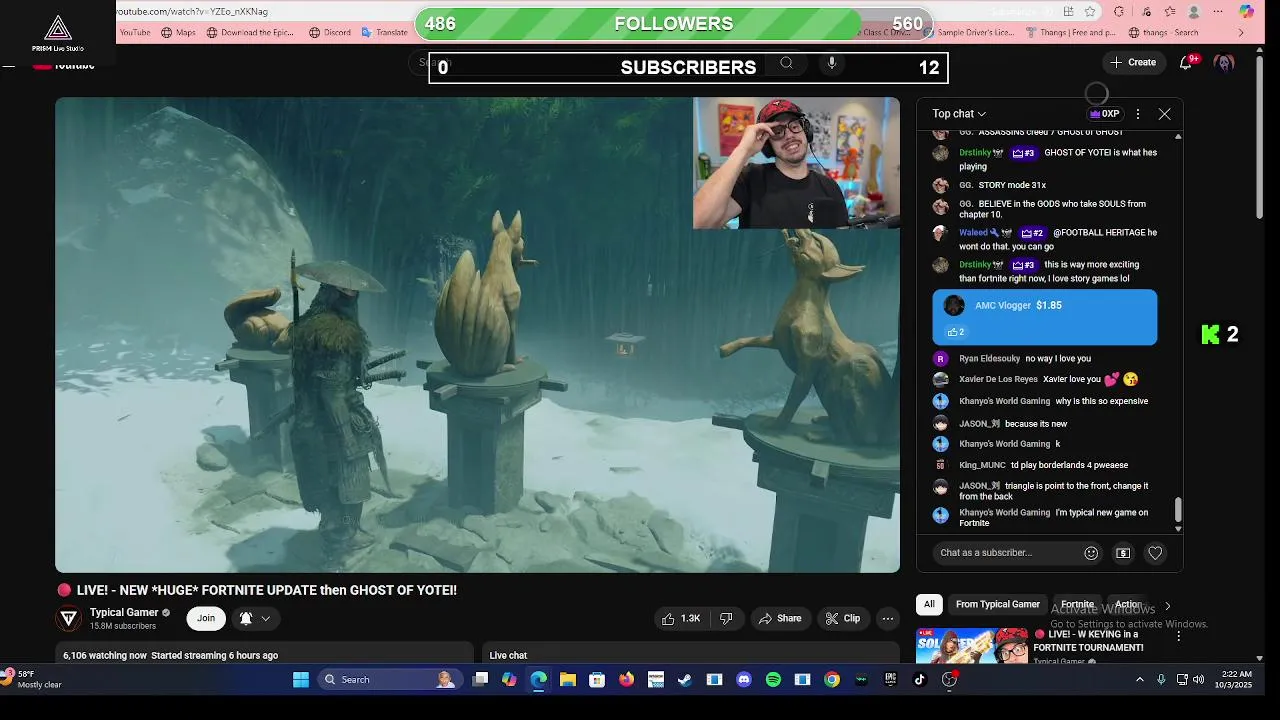
Task: Open the Maps bookmark
Action: (178, 32)
